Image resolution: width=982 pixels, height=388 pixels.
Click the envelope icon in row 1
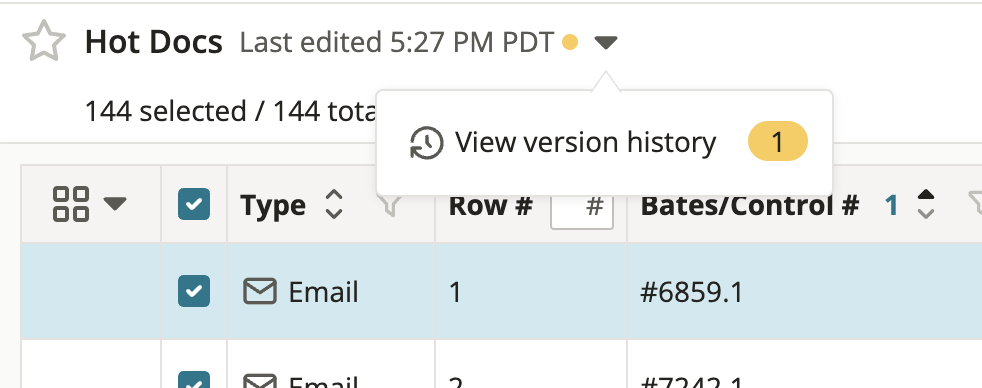coord(260,292)
